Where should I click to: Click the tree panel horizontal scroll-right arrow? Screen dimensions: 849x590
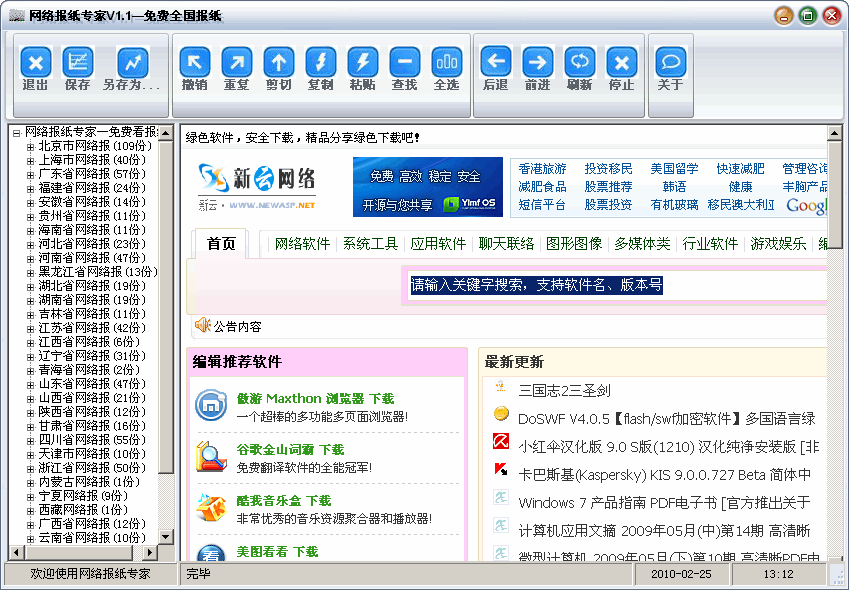(x=150, y=553)
